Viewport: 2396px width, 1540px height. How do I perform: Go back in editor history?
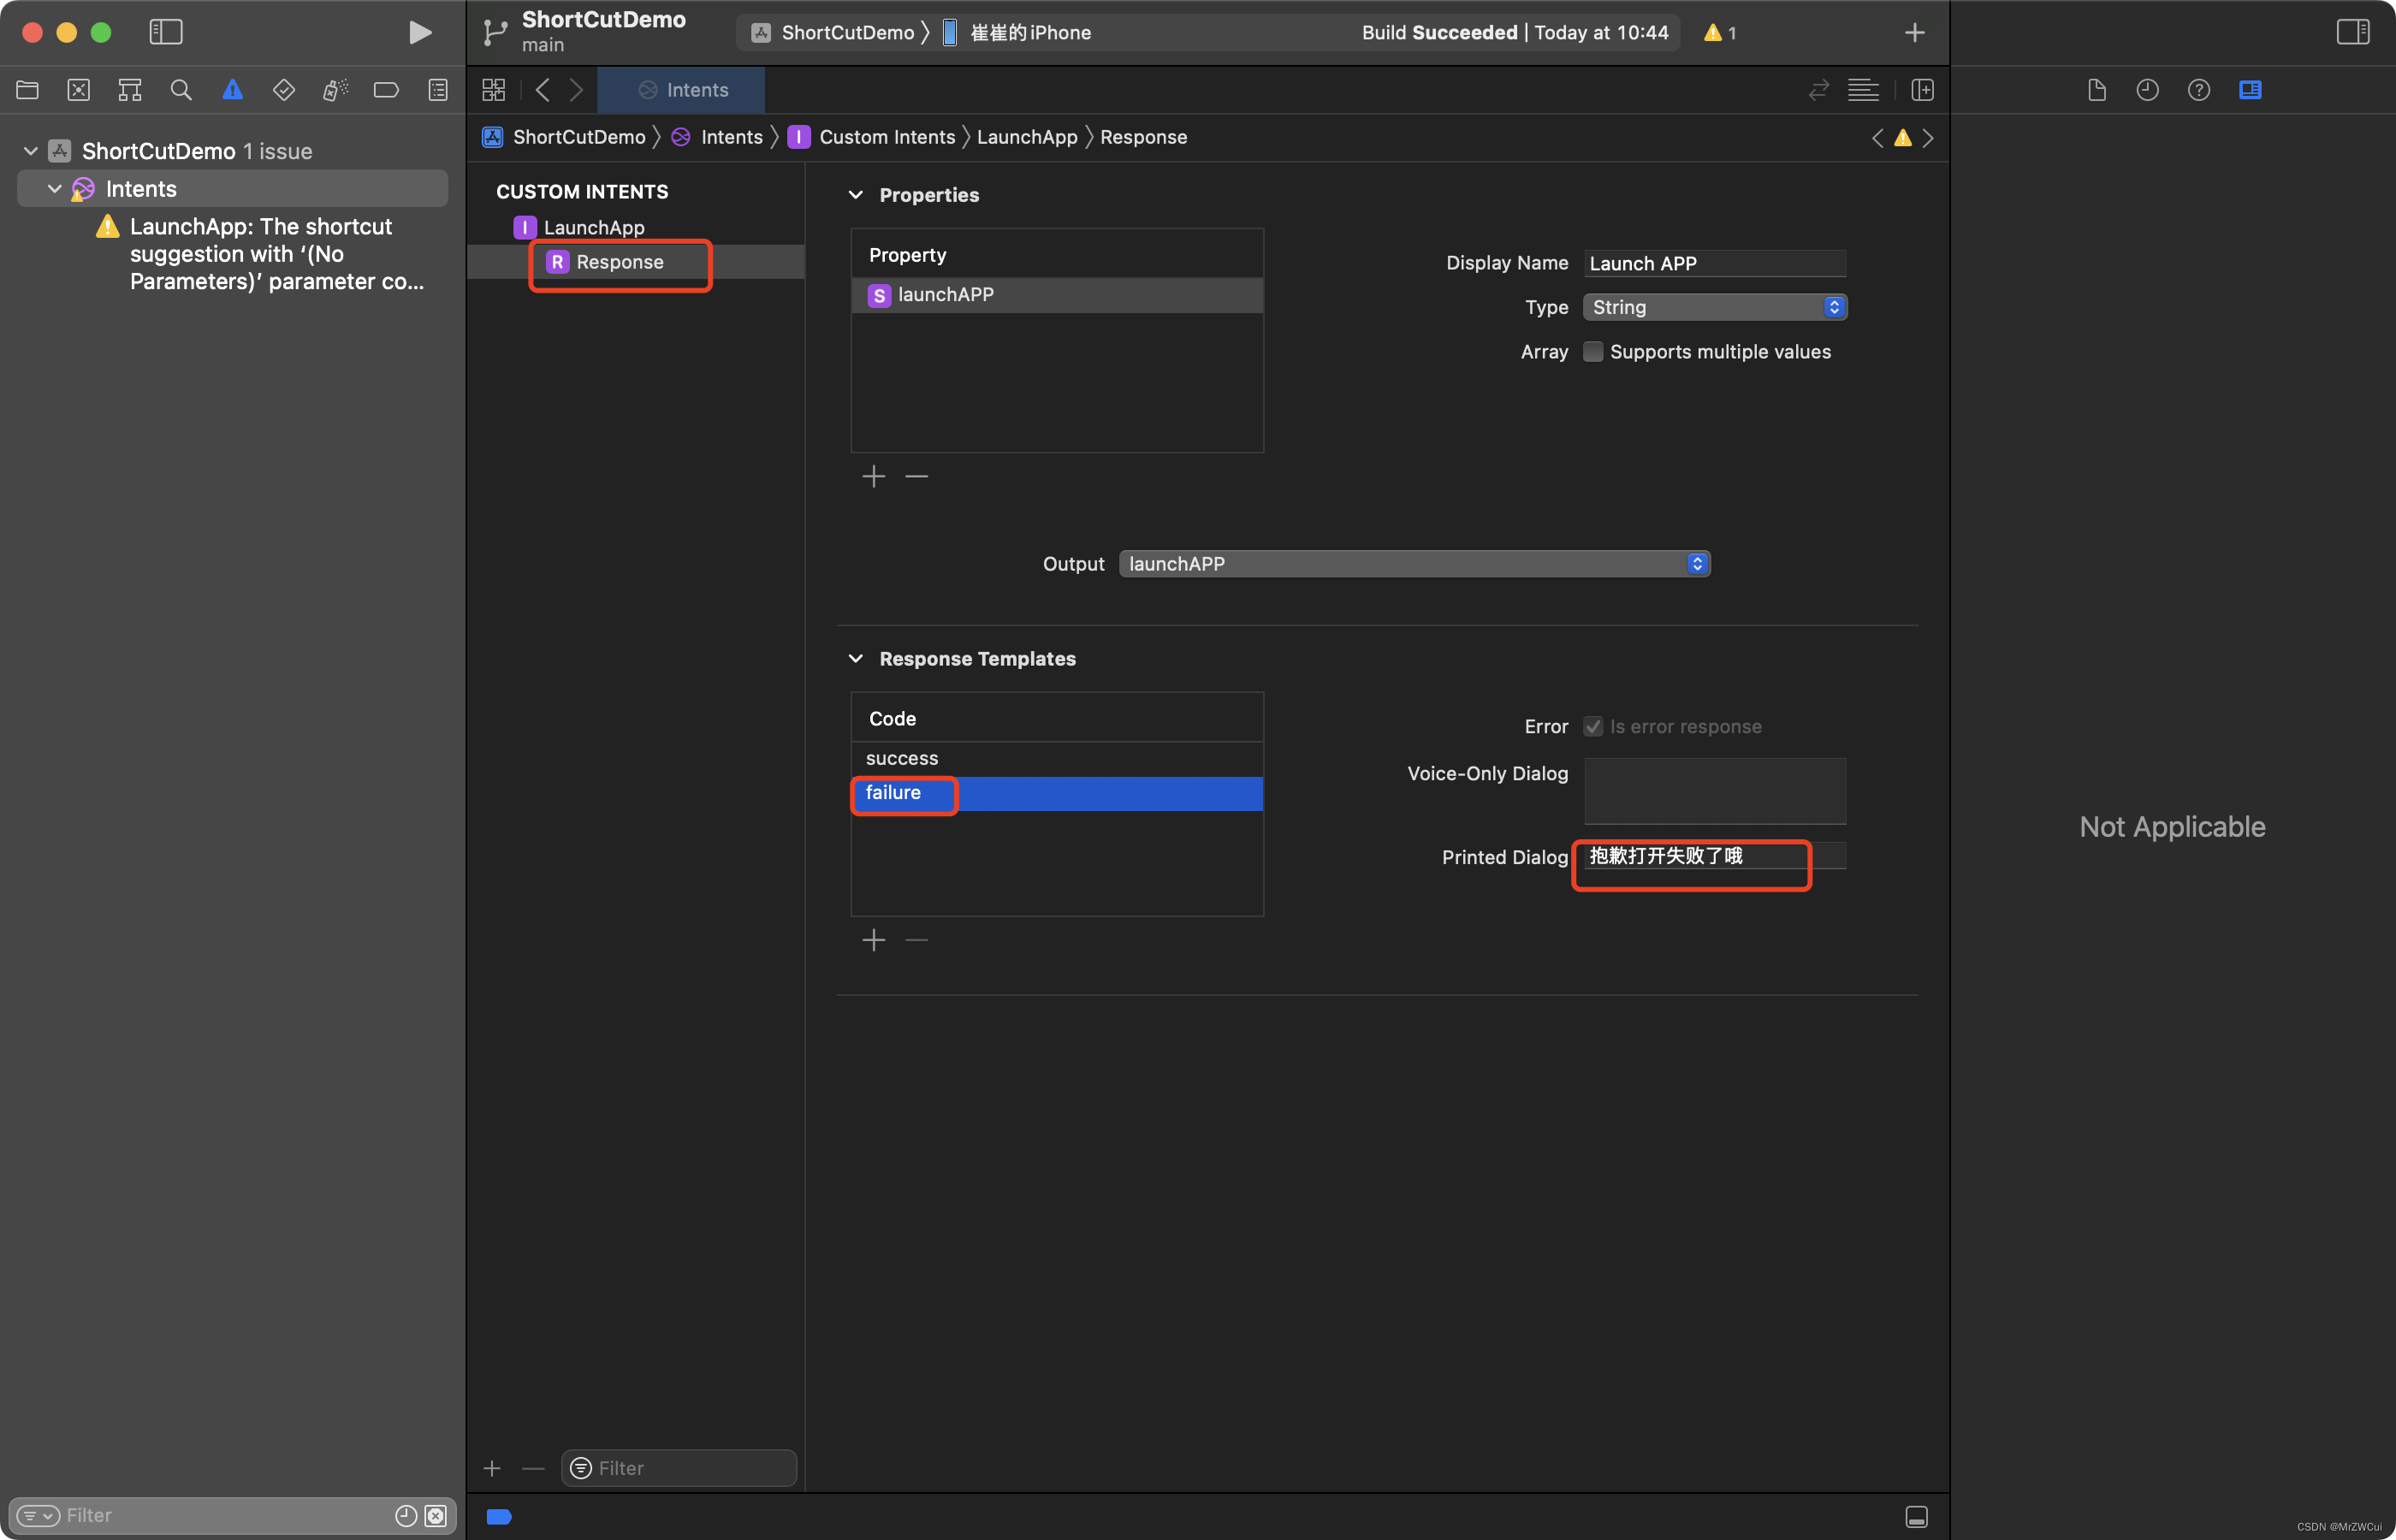[x=543, y=90]
